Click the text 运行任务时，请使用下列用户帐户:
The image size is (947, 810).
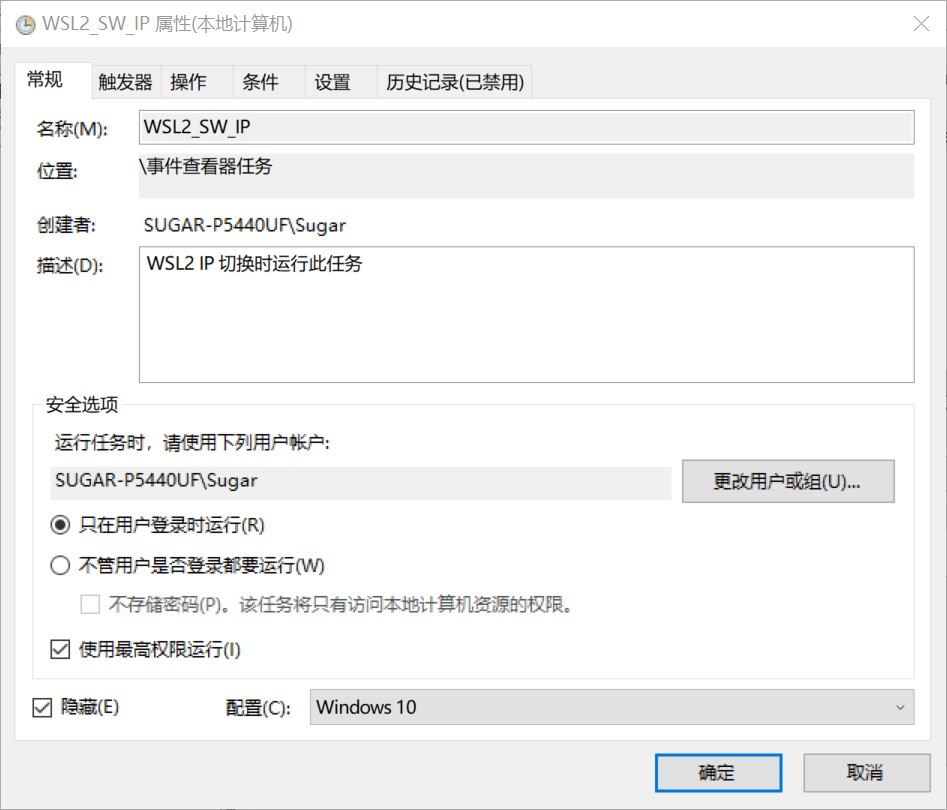click(192, 443)
